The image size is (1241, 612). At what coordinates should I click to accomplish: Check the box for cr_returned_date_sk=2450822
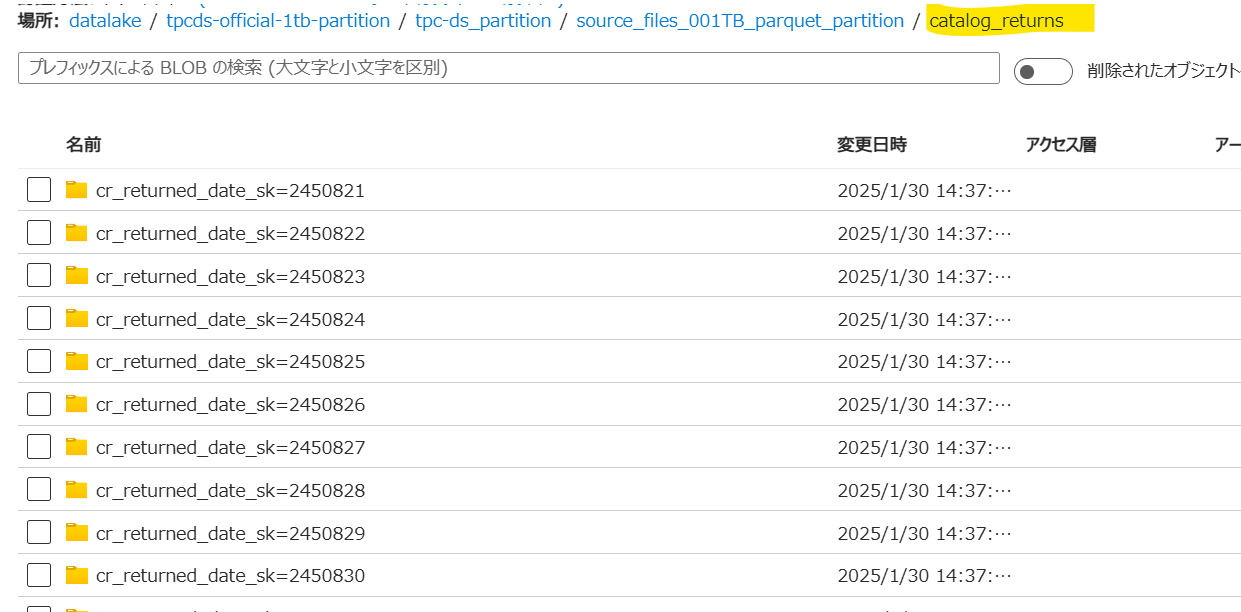point(39,233)
